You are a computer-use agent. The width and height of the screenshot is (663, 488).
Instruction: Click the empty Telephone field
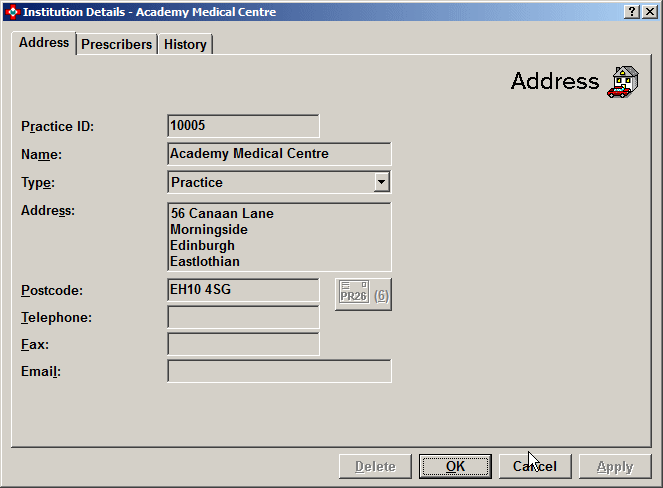(243, 317)
